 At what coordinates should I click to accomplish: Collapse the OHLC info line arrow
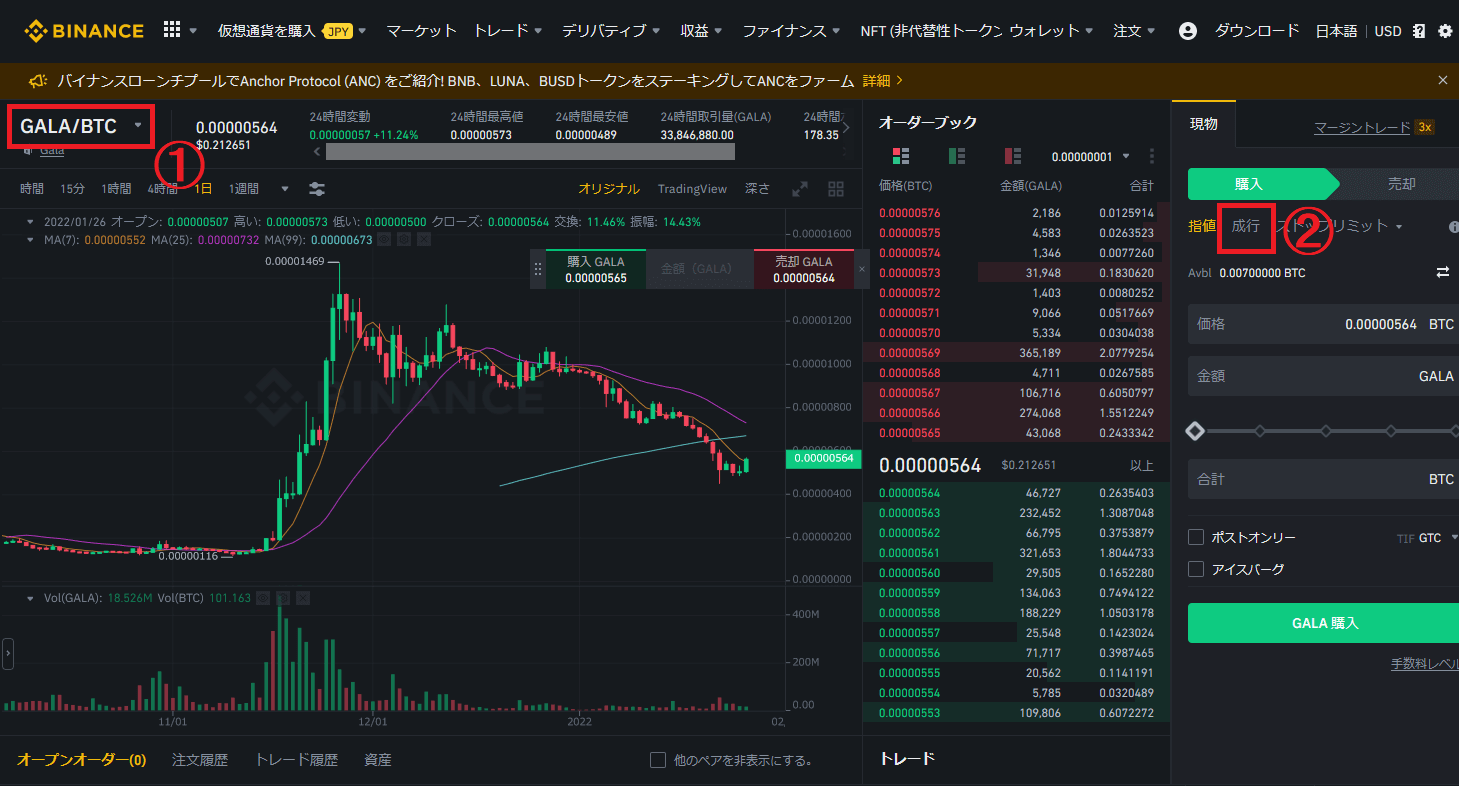pos(30,222)
